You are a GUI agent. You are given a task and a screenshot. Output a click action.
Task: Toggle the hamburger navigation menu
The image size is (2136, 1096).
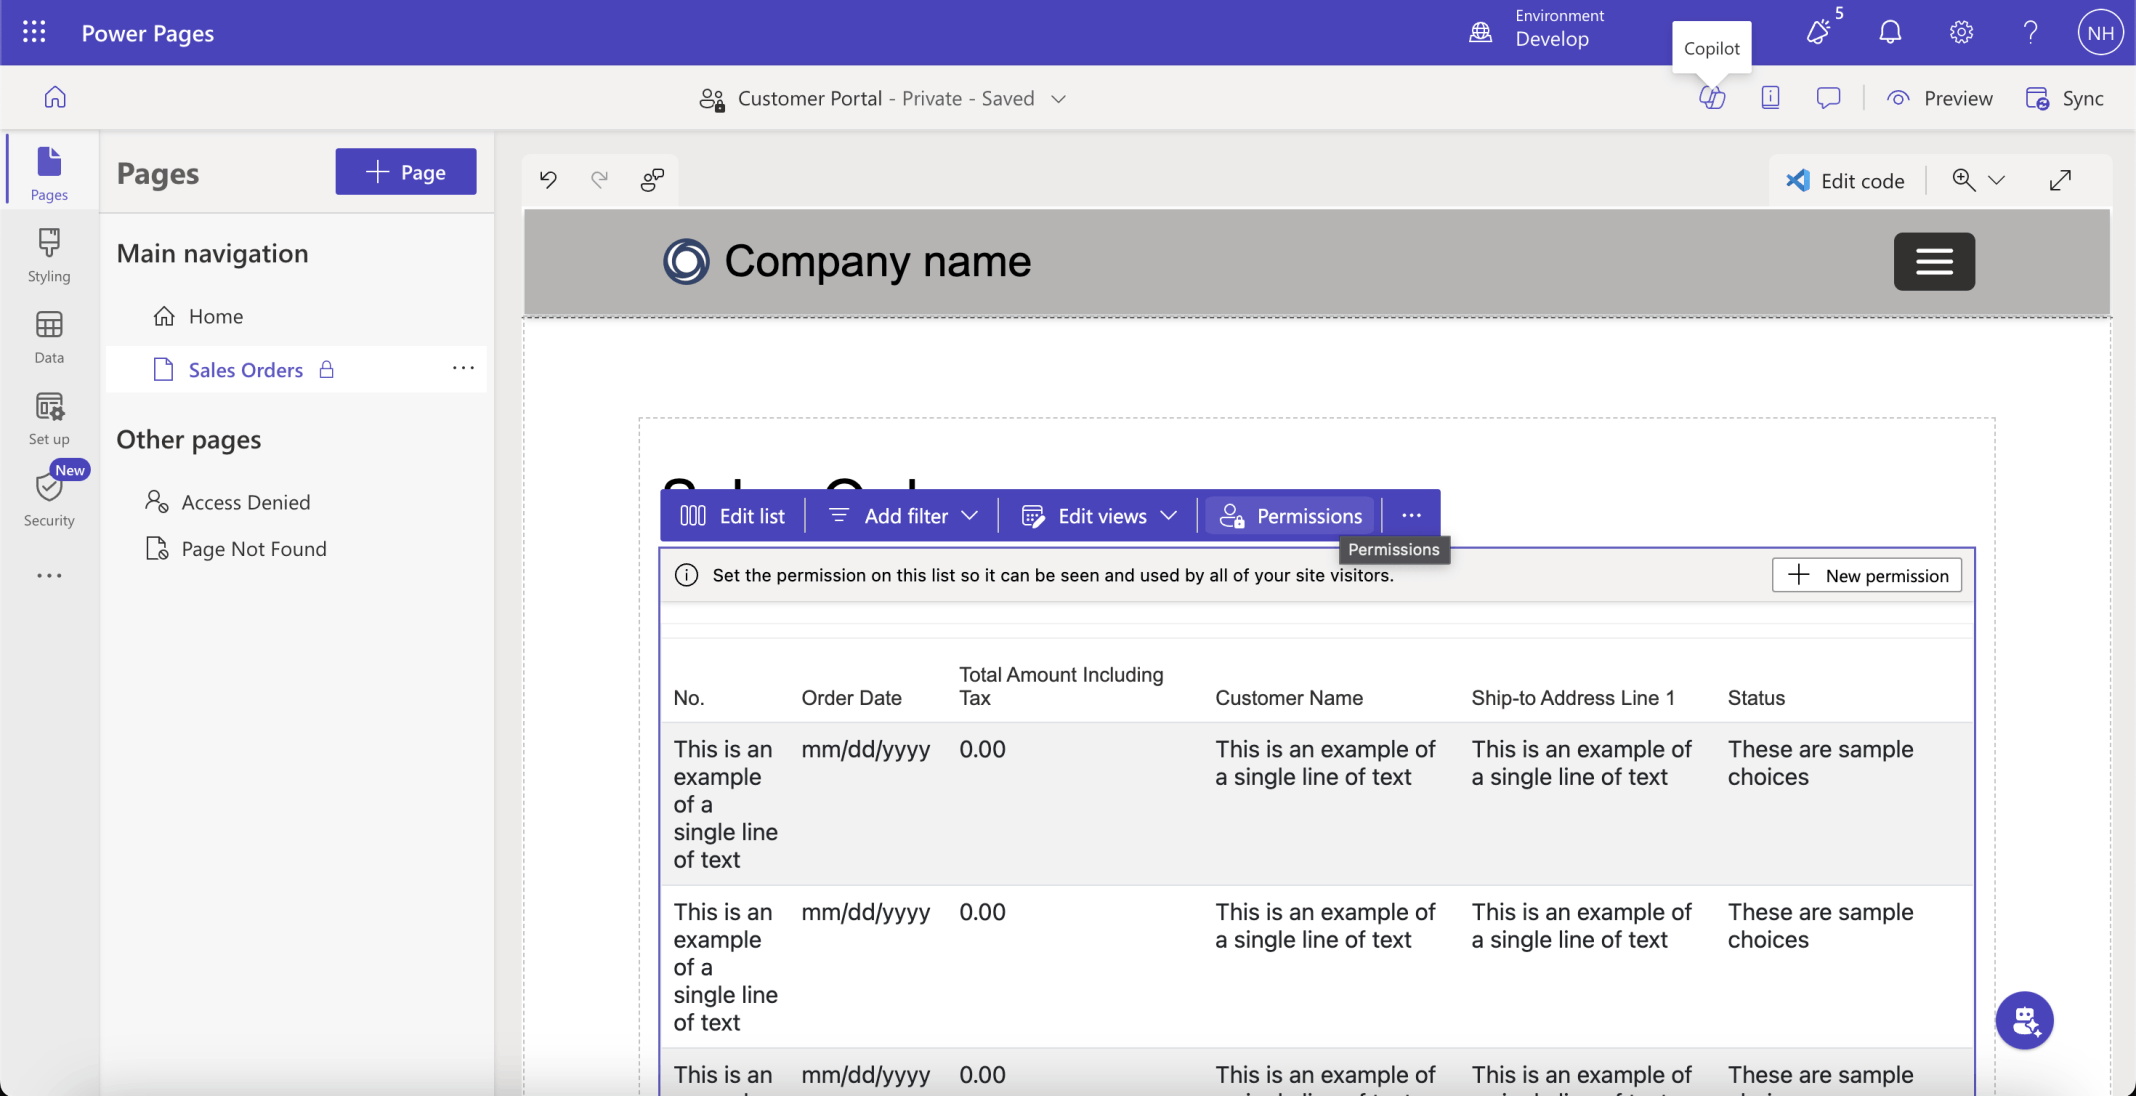click(x=1933, y=262)
